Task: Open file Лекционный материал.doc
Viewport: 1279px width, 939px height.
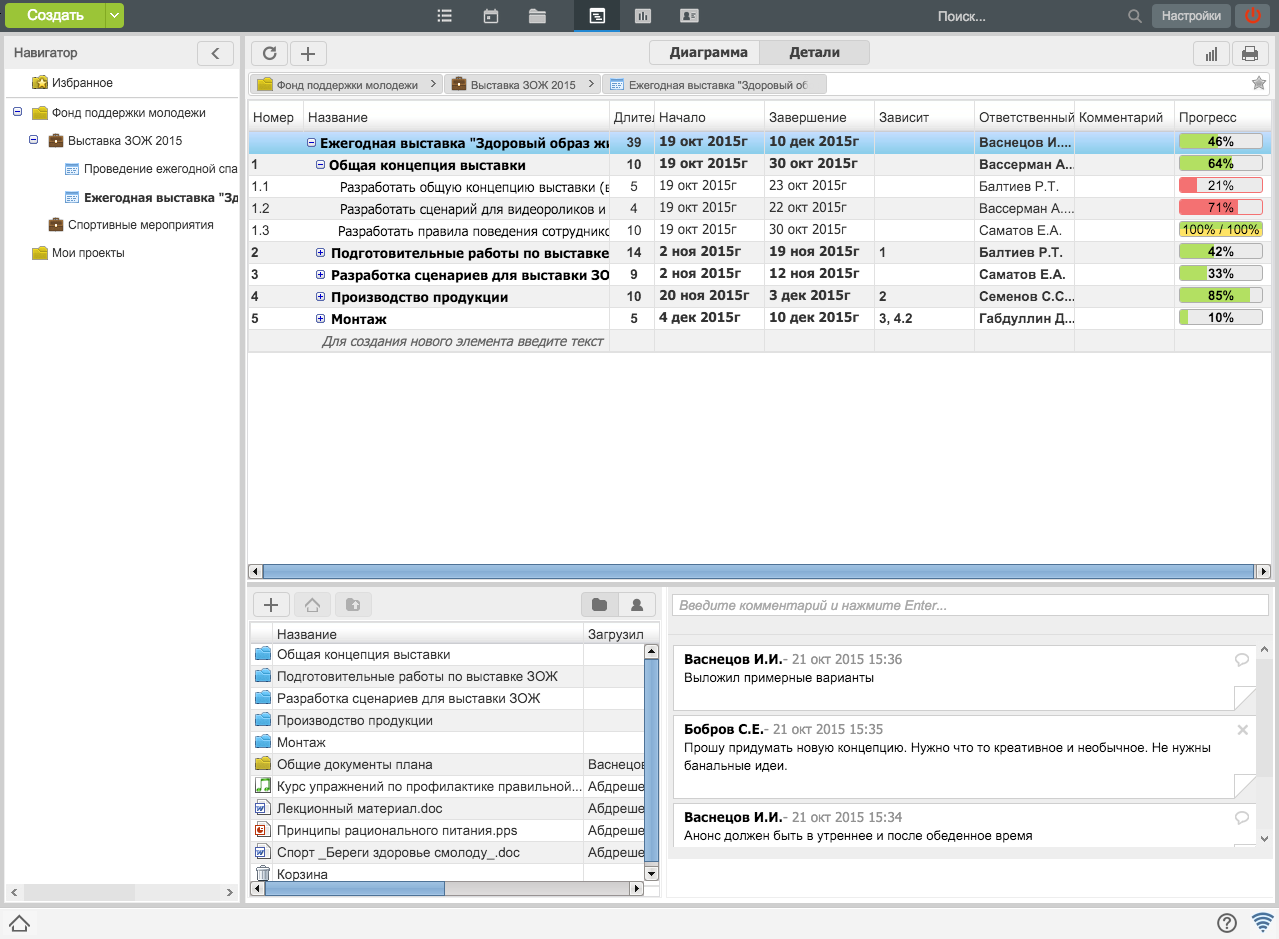Action: point(359,808)
